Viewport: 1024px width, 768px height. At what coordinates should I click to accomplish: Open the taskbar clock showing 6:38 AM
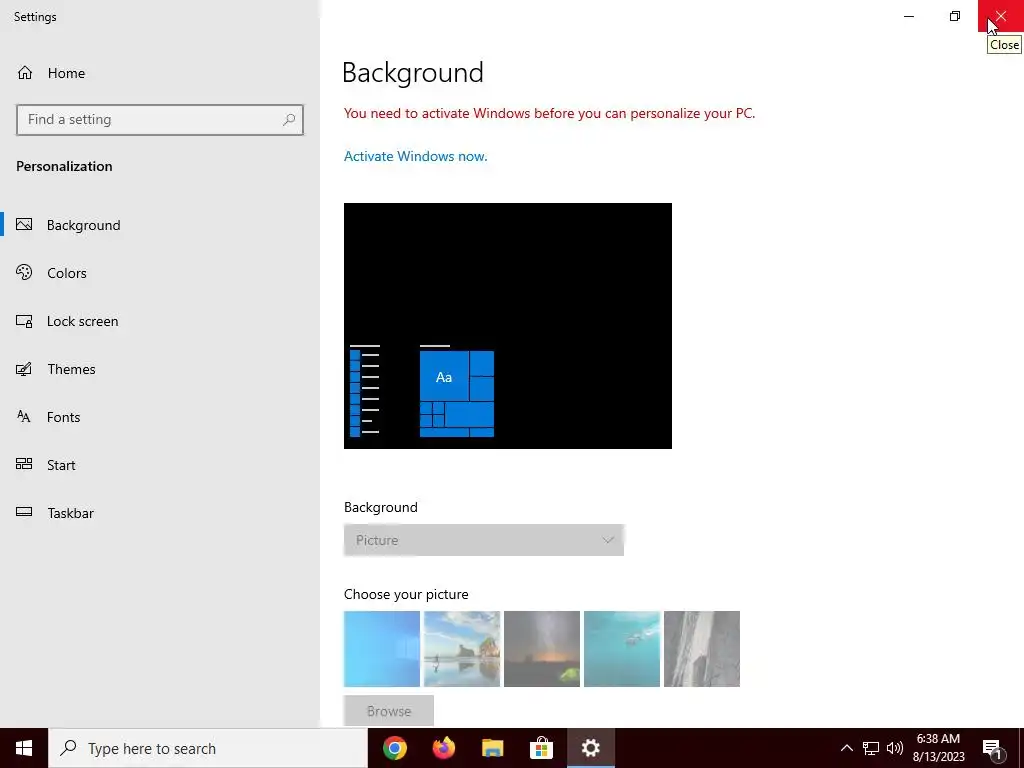[x=938, y=748]
